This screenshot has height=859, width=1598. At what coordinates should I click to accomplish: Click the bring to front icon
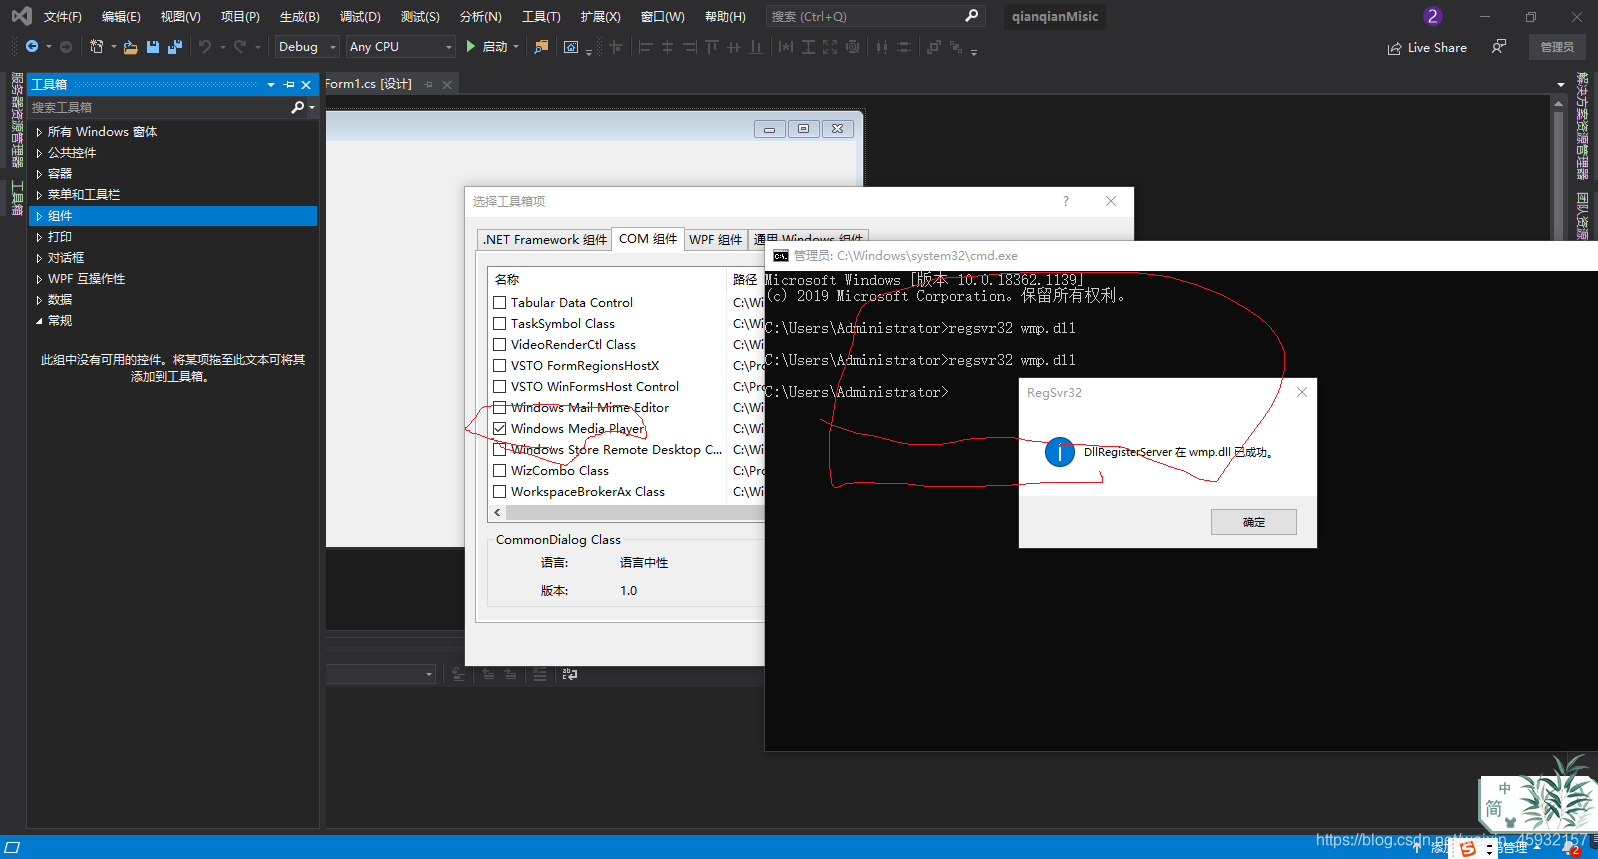[x=933, y=47]
